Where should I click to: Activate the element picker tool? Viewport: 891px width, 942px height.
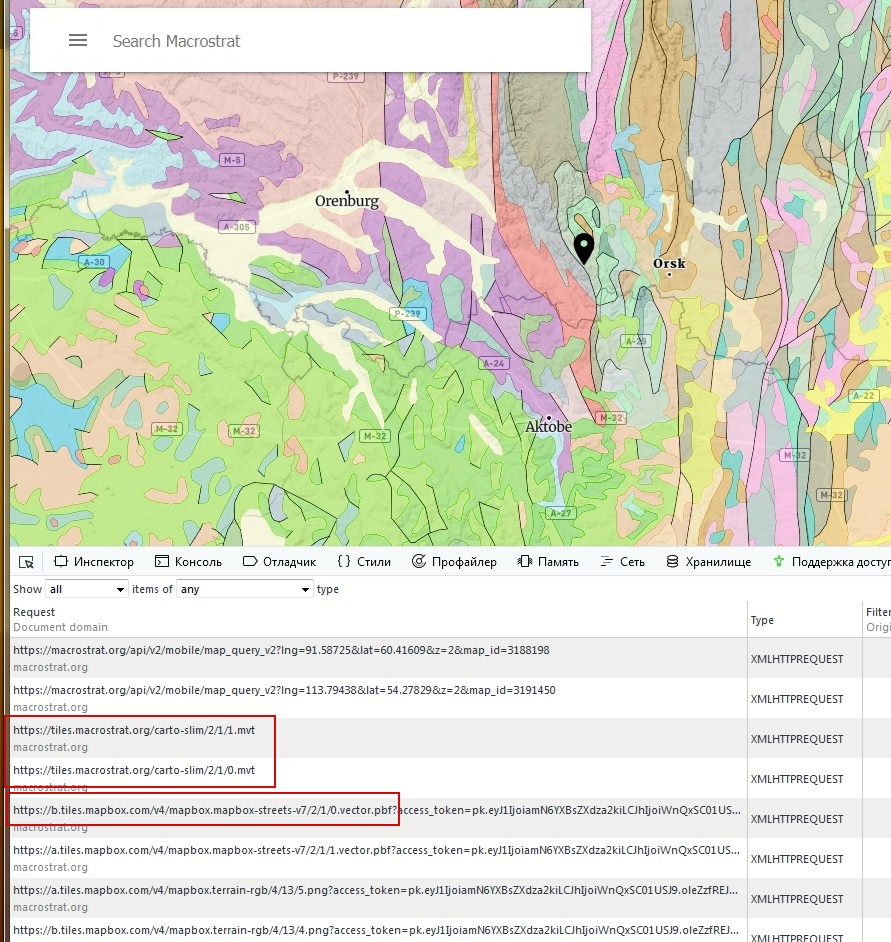pyautogui.click(x=26, y=562)
